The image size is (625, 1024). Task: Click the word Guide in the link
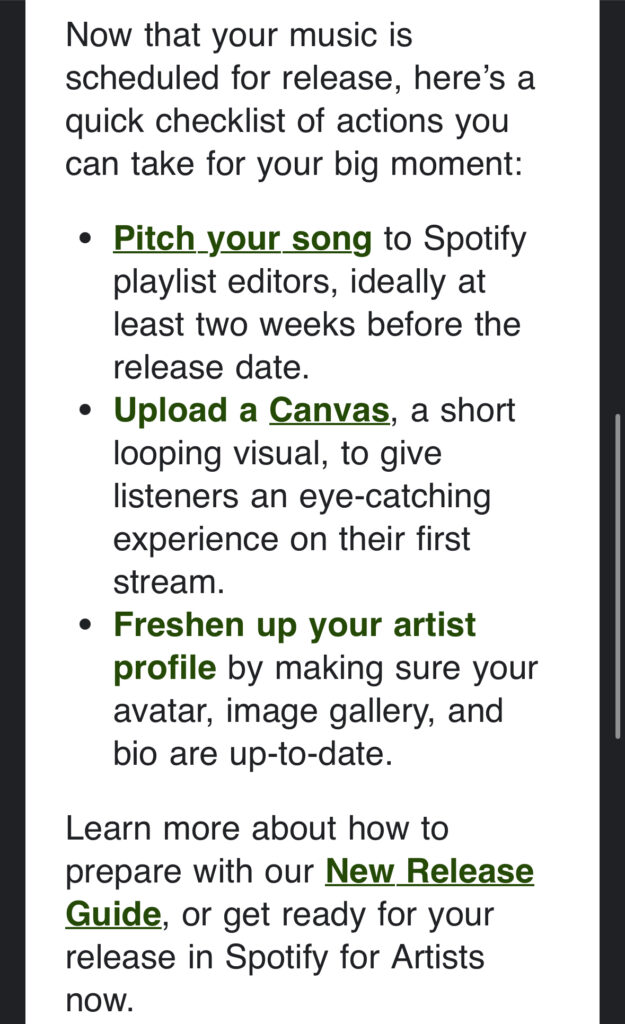(113, 914)
